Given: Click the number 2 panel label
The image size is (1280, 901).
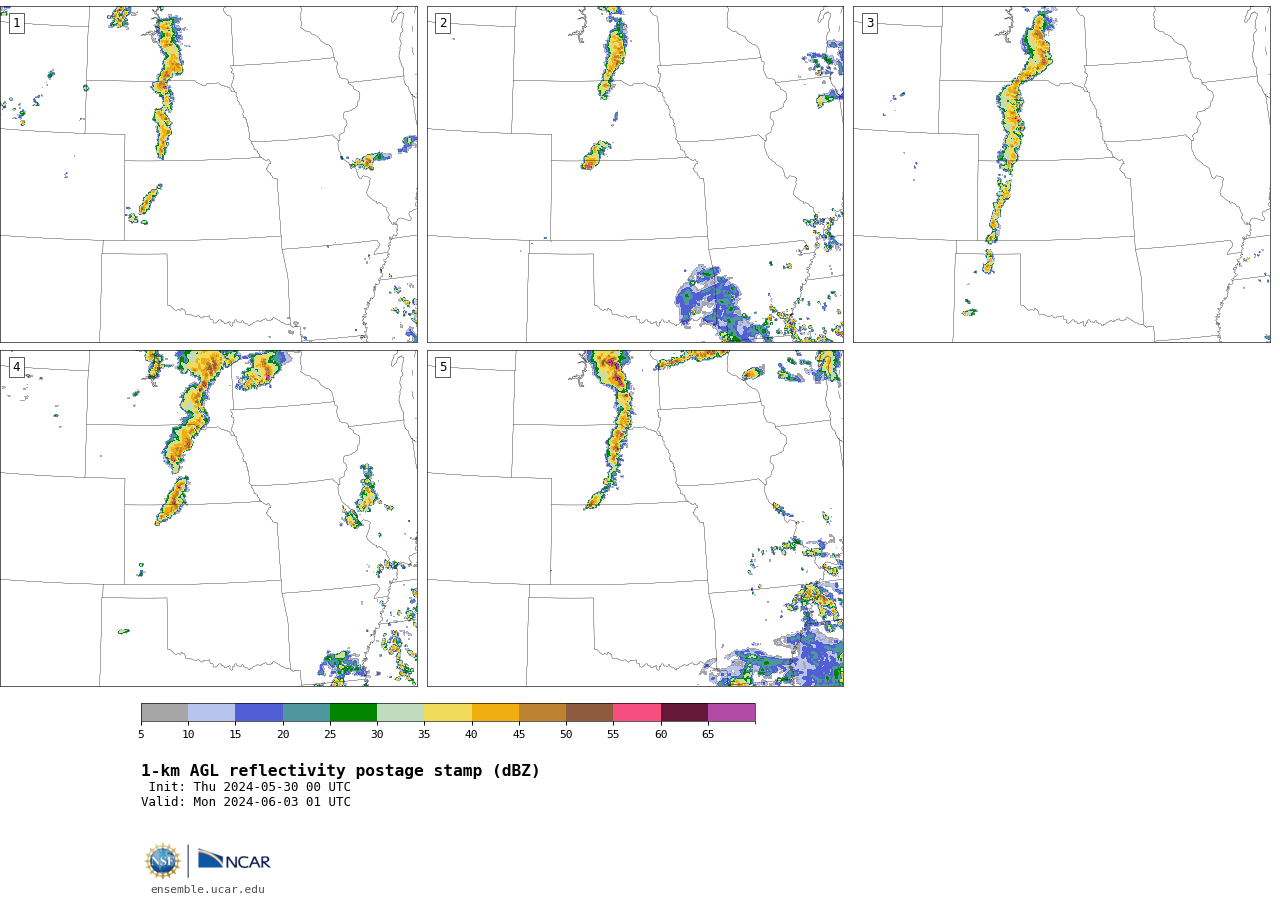Looking at the screenshot, I should (x=443, y=23).
